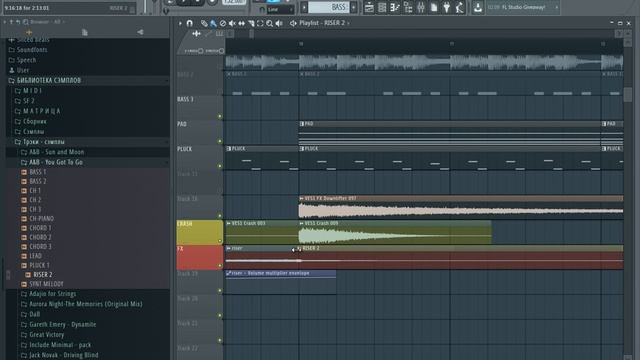Switch to the first browser tab icon

point(29,32)
